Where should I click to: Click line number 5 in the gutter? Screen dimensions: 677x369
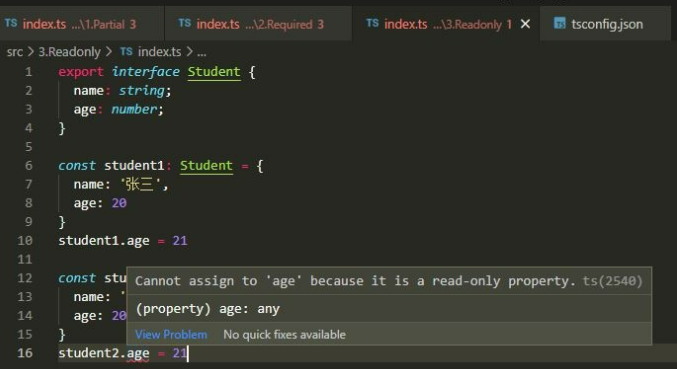[28, 147]
